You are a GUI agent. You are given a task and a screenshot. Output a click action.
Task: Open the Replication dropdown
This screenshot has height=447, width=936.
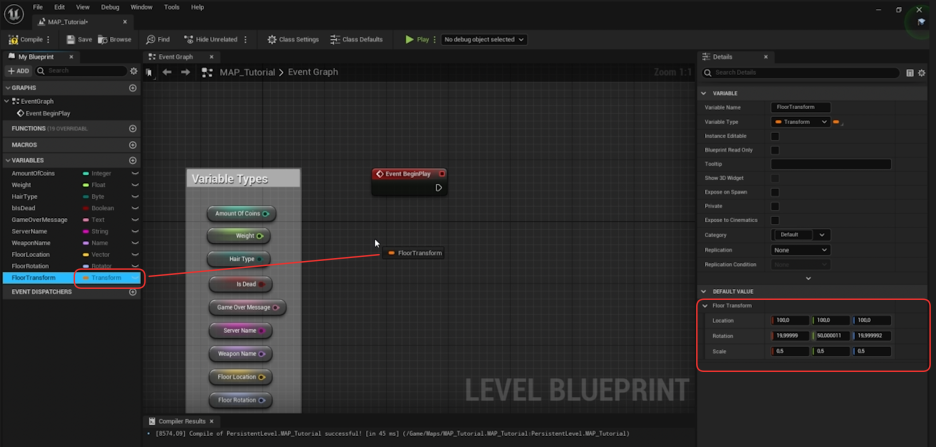tap(800, 250)
